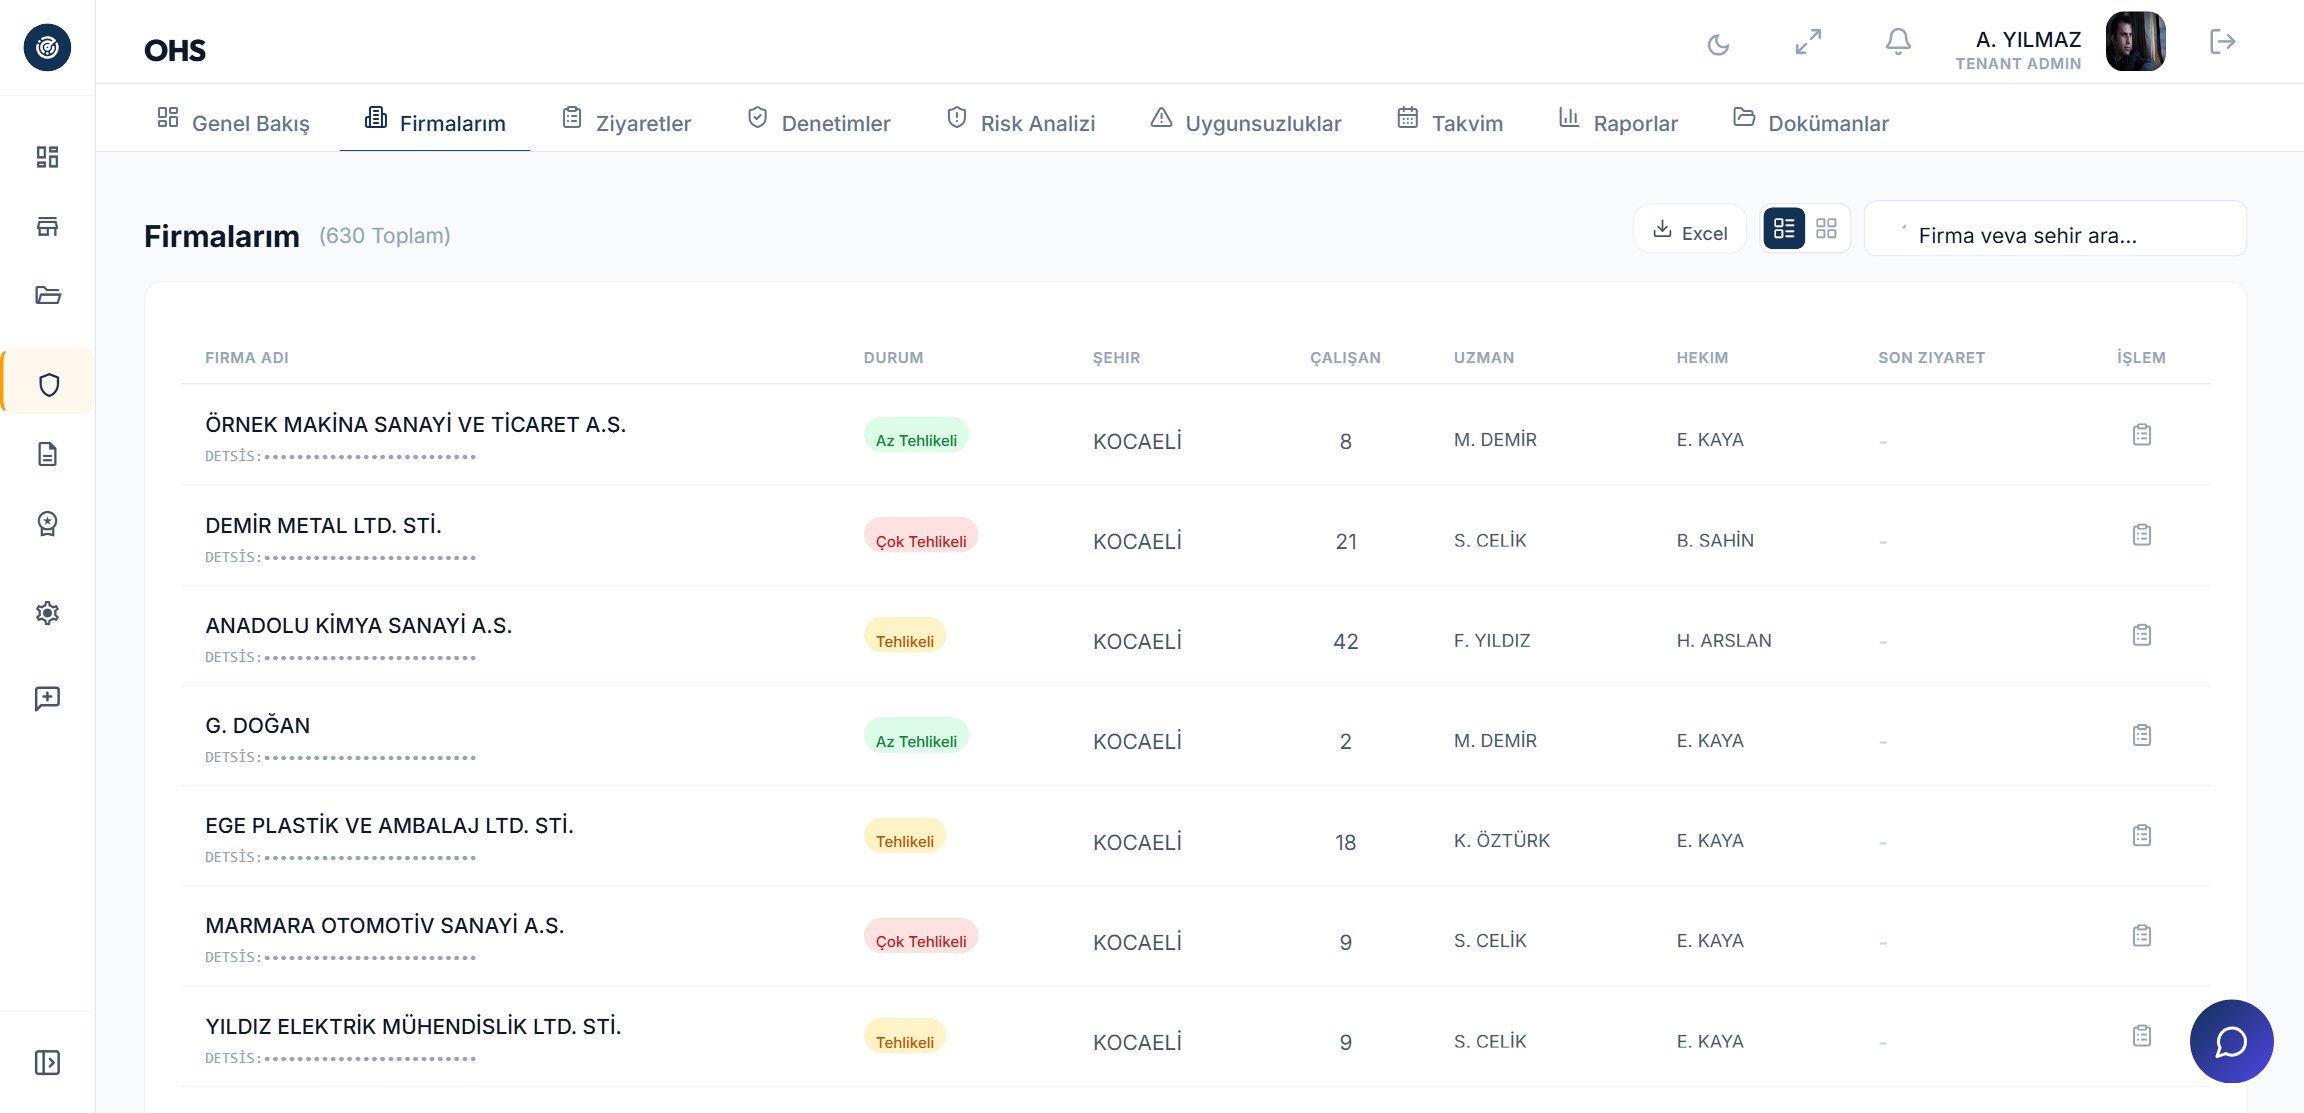The image size is (2304, 1113).
Task: Click the UZMAN column header
Action: pyautogui.click(x=1484, y=358)
